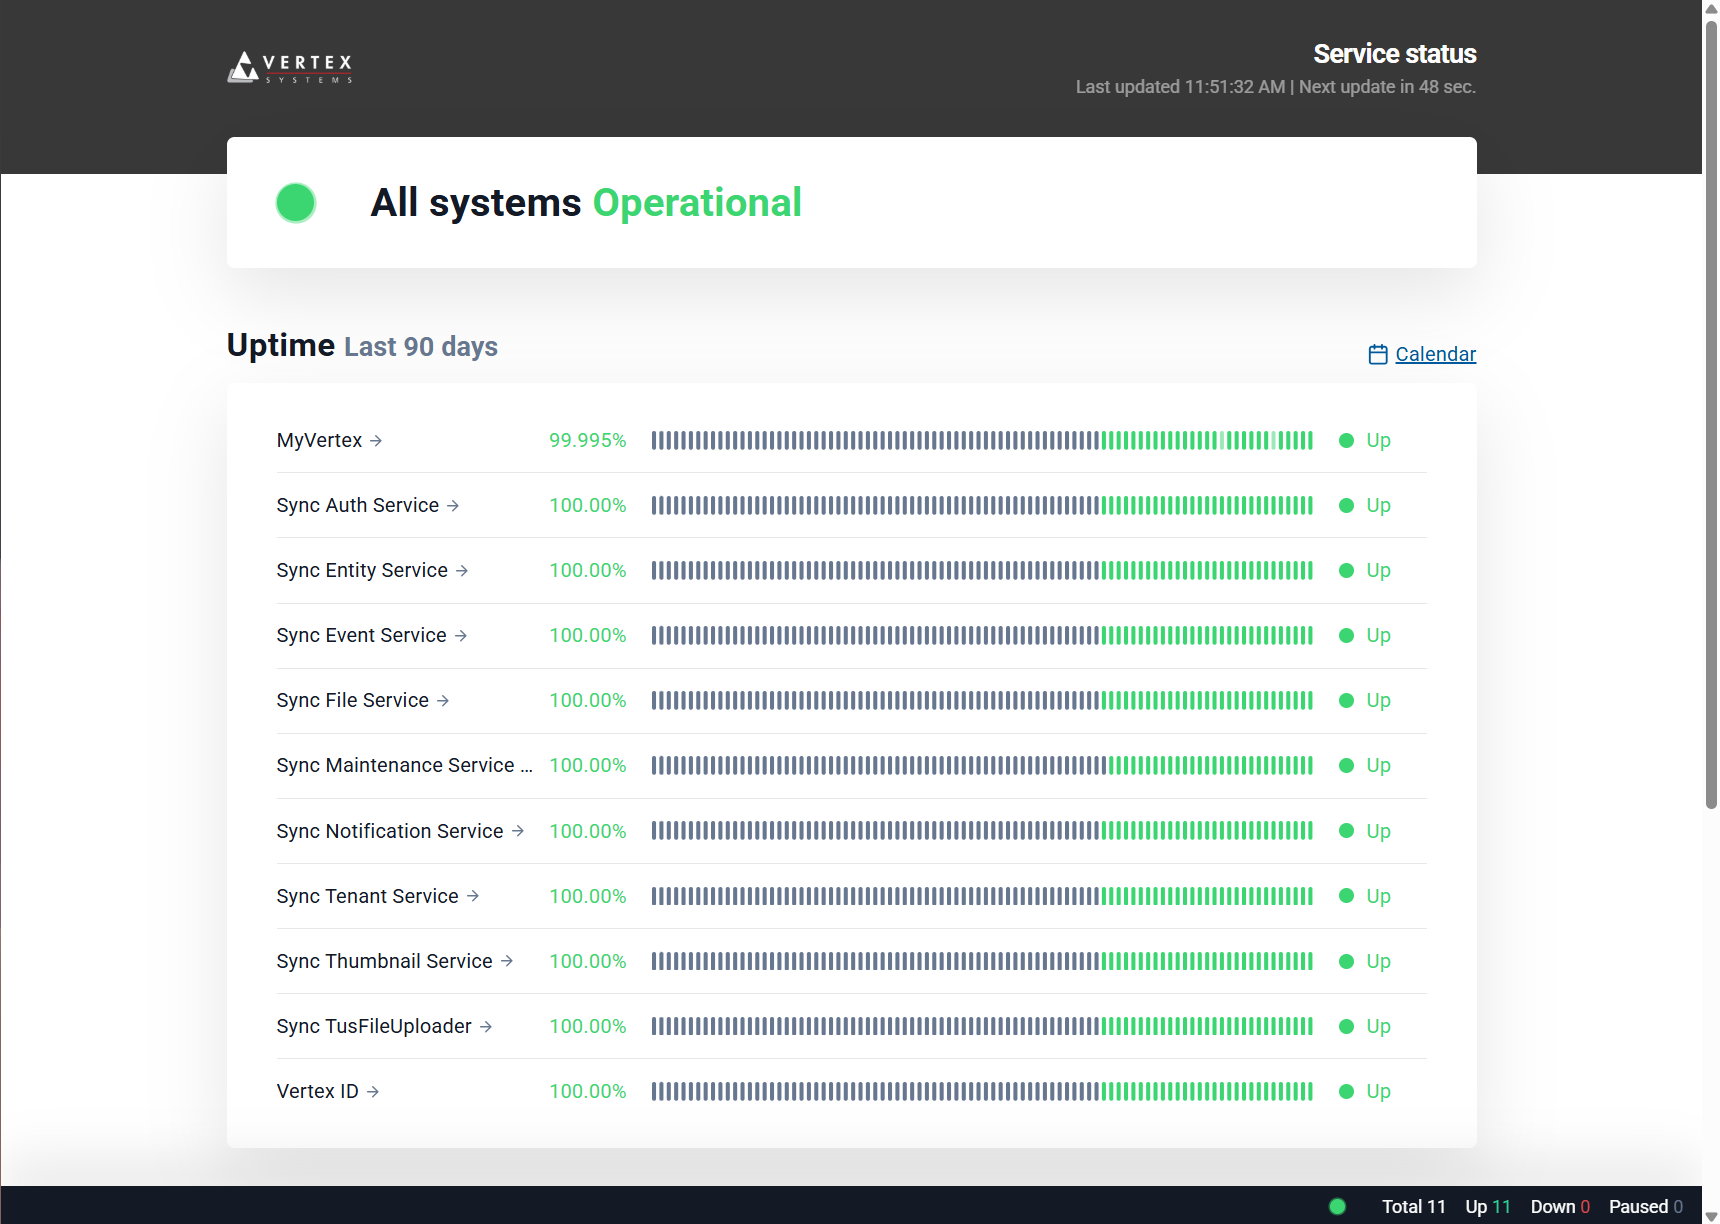Click the large green operational status circle
The width and height of the screenshot is (1720, 1224).
click(x=296, y=203)
